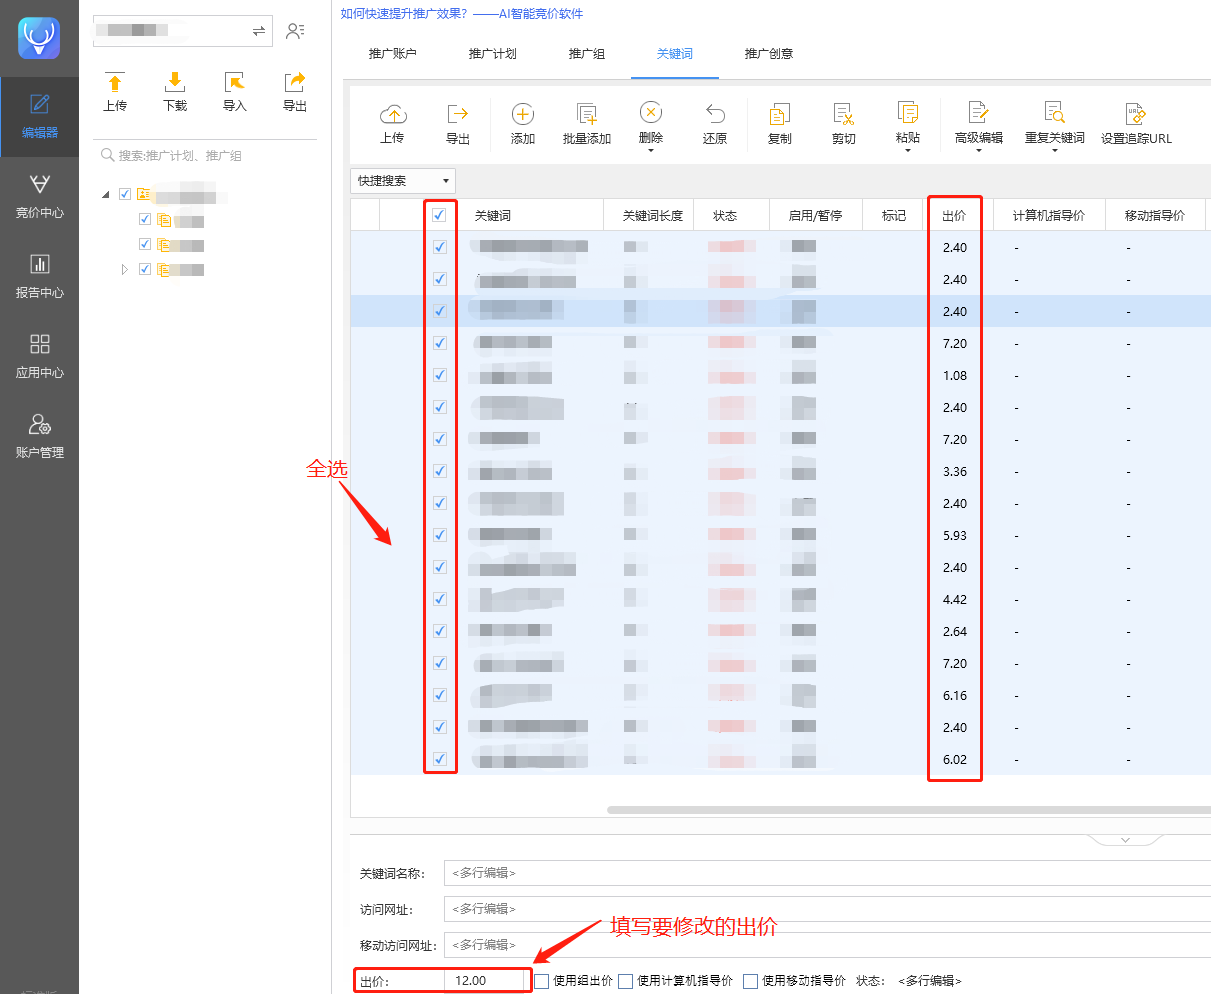The height and width of the screenshot is (994, 1211).
Task: Open the 编辑器 sidebar section
Action: tap(39, 117)
